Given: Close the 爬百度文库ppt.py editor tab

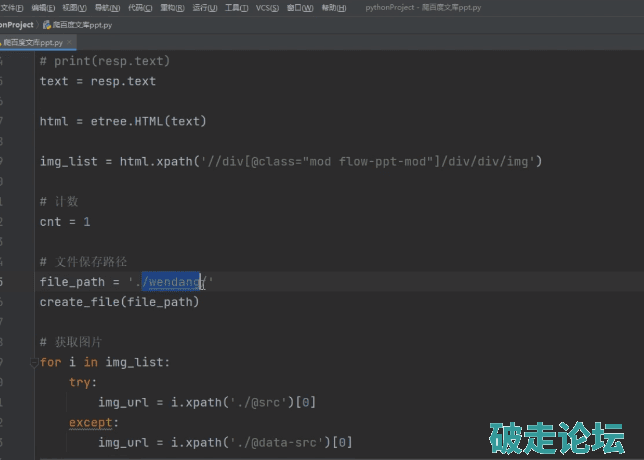Looking at the screenshot, I should [x=72, y=43].
